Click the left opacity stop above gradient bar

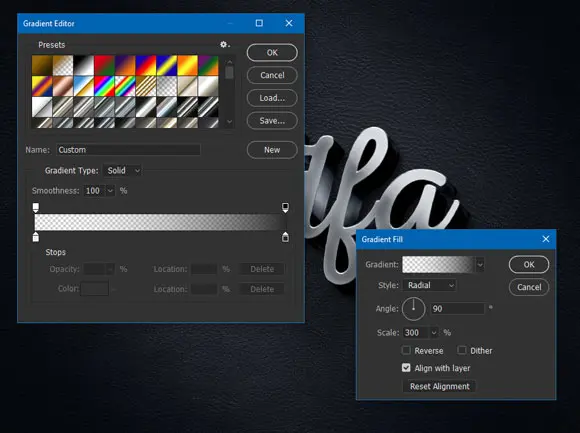36,207
